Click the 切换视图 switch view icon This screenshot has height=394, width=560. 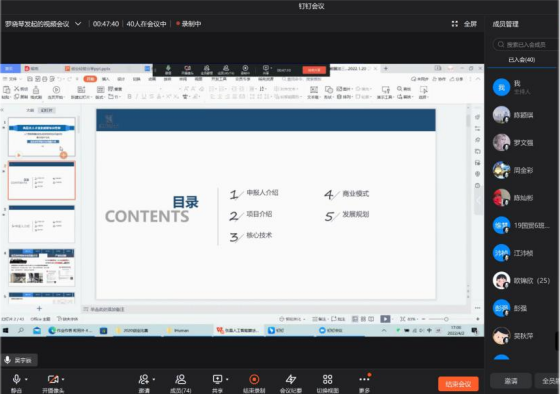coord(328,379)
